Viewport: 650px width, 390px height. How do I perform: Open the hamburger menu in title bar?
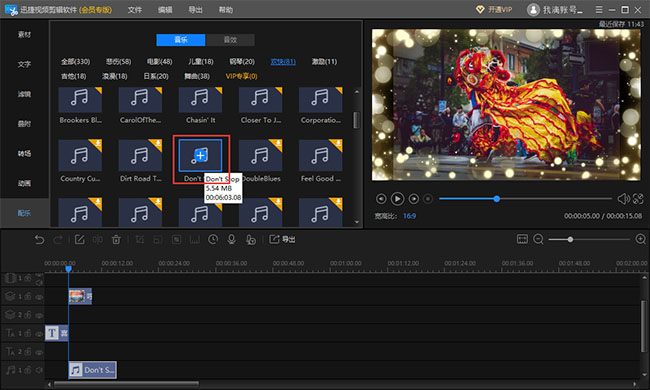(x=599, y=10)
